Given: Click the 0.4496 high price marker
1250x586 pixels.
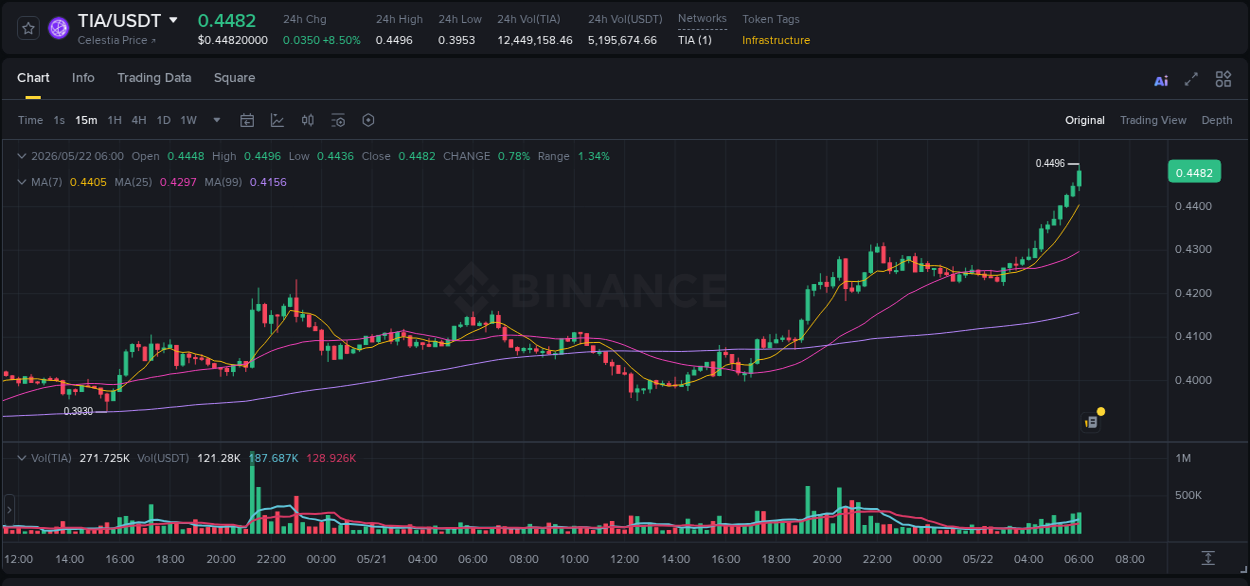Looking at the screenshot, I should 1050,163.
